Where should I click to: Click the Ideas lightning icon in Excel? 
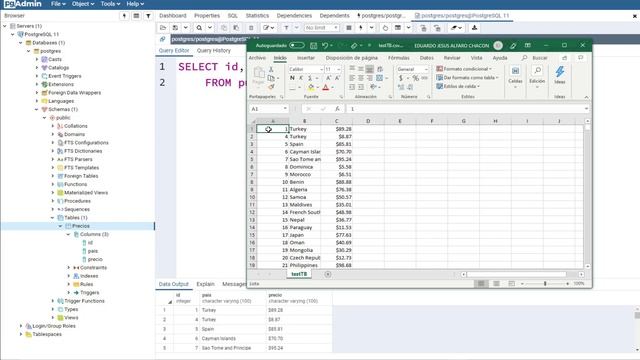click(x=560, y=72)
